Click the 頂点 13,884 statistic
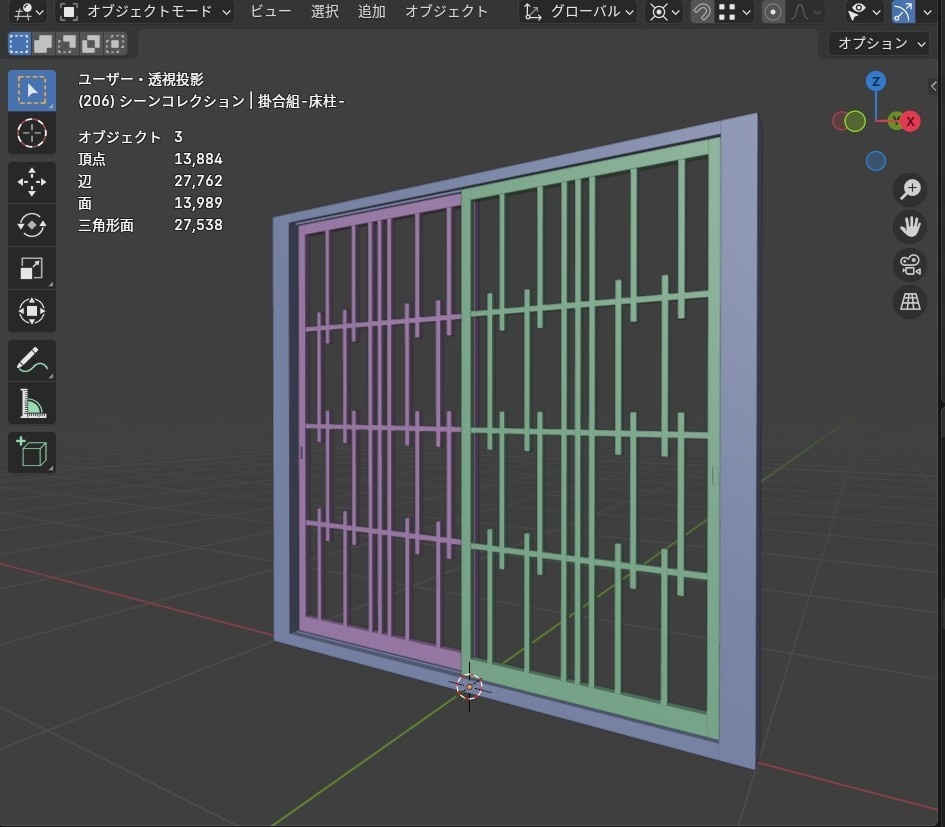 coord(150,159)
